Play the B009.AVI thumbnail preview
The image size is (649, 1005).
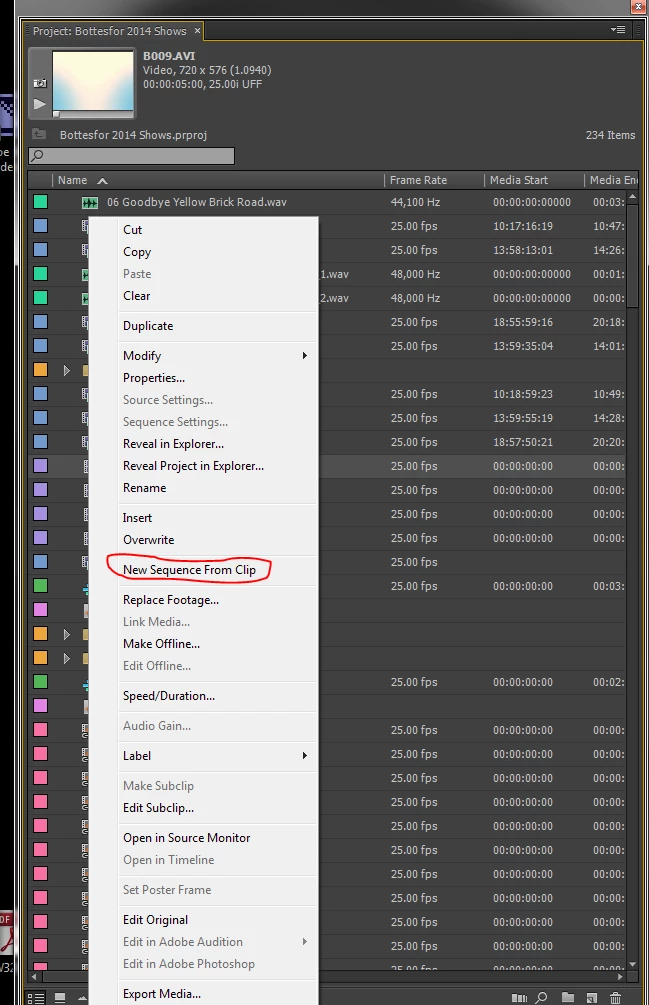pos(40,103)
